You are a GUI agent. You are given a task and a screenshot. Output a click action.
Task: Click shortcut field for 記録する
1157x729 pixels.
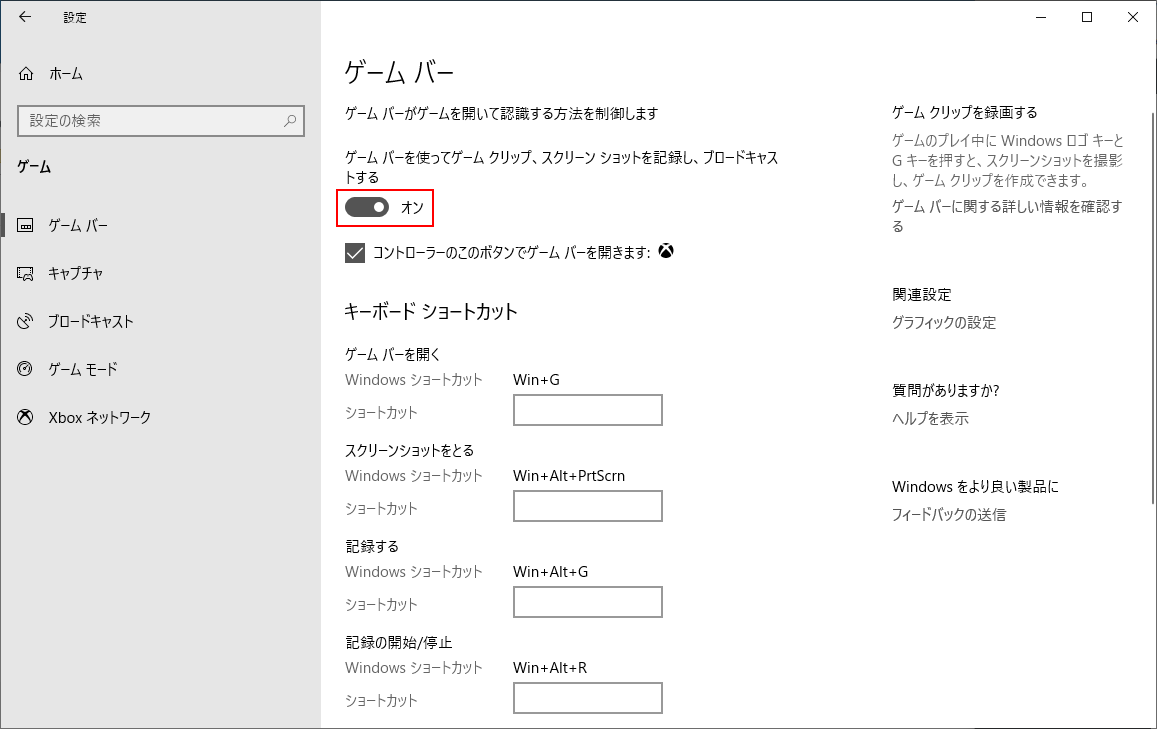tap(587, 602)
